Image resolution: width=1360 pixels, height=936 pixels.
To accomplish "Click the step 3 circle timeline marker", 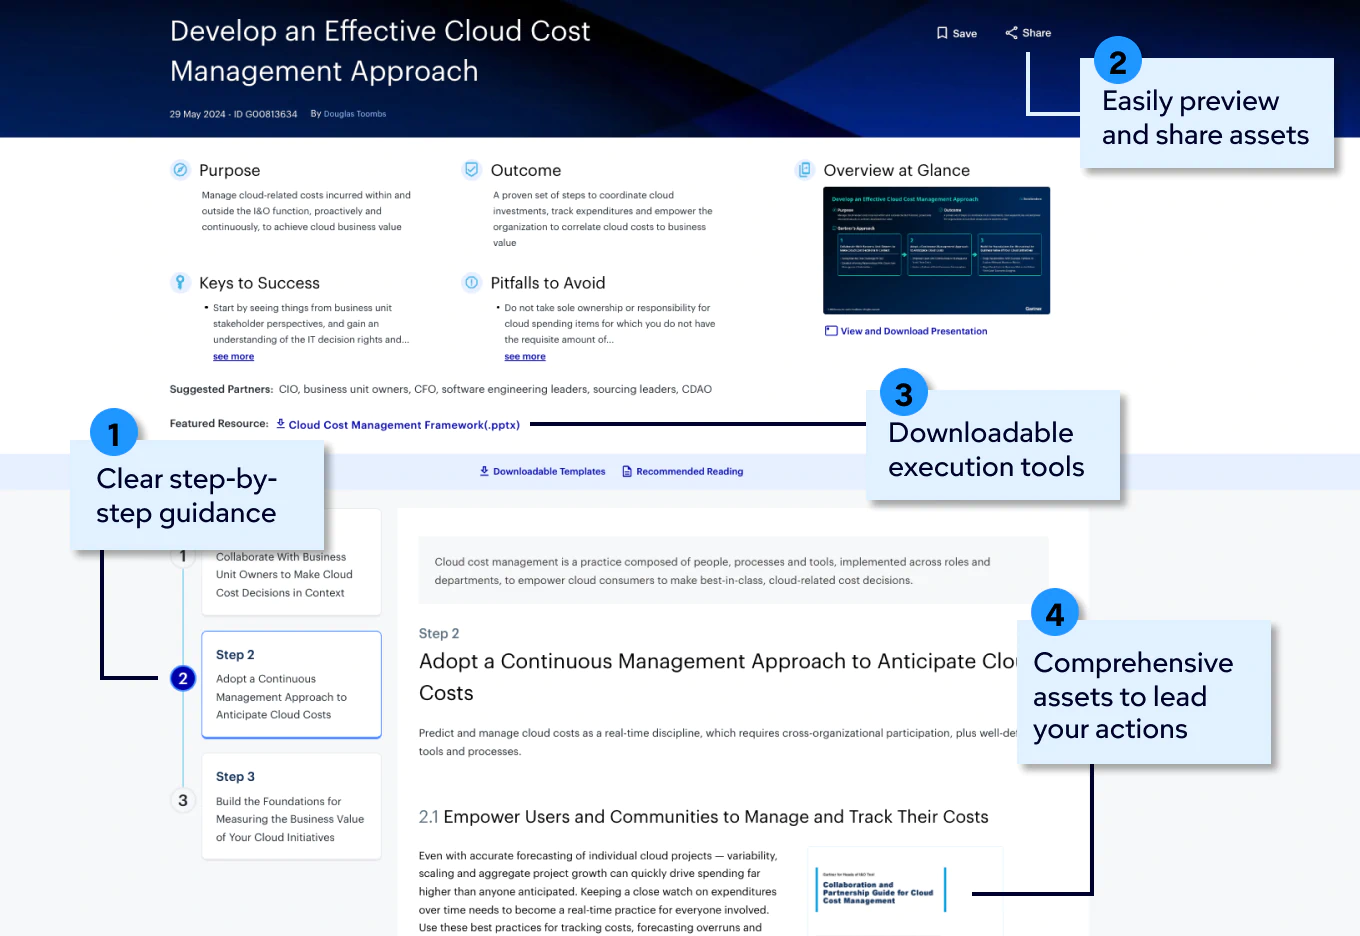I will pyautogui.click(x=183, y=800).
